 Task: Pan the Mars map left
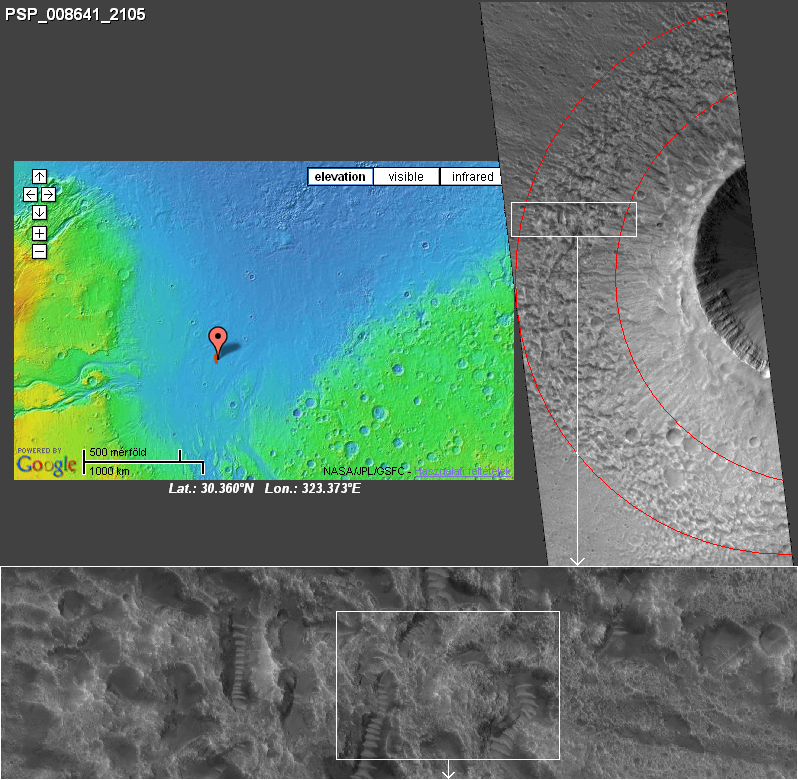30,194
